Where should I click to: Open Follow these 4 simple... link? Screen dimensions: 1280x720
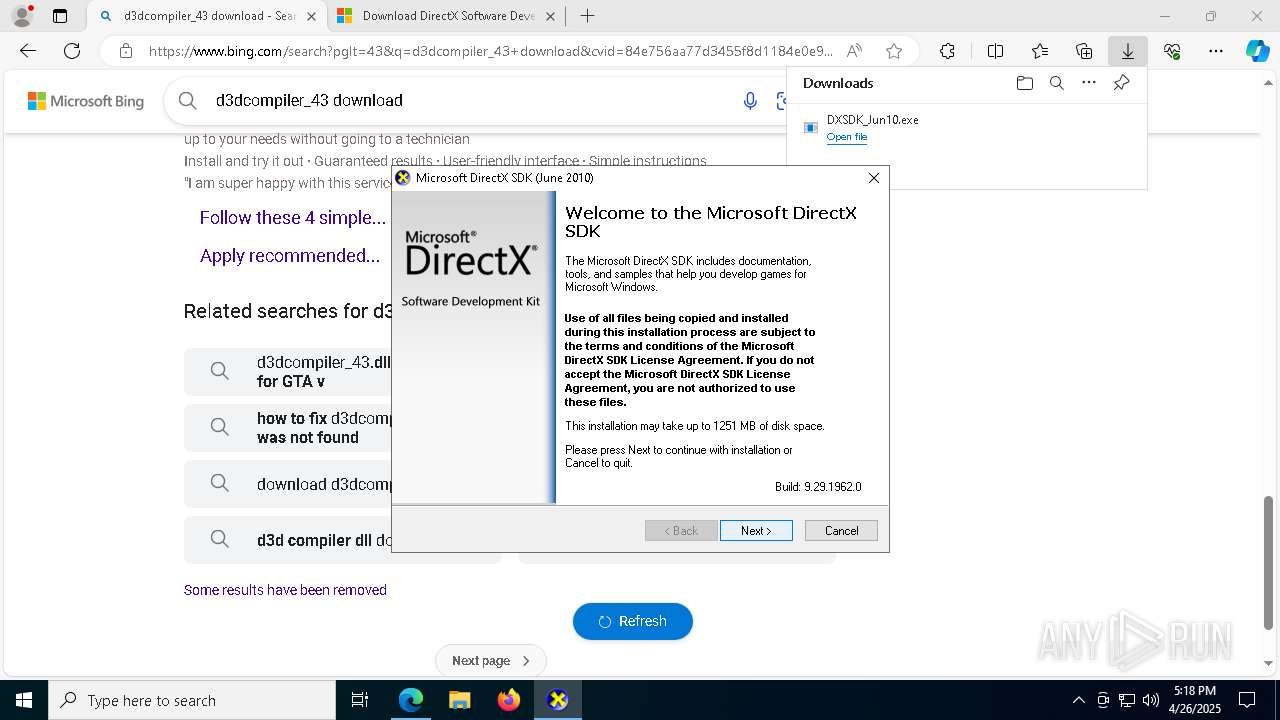292,218
